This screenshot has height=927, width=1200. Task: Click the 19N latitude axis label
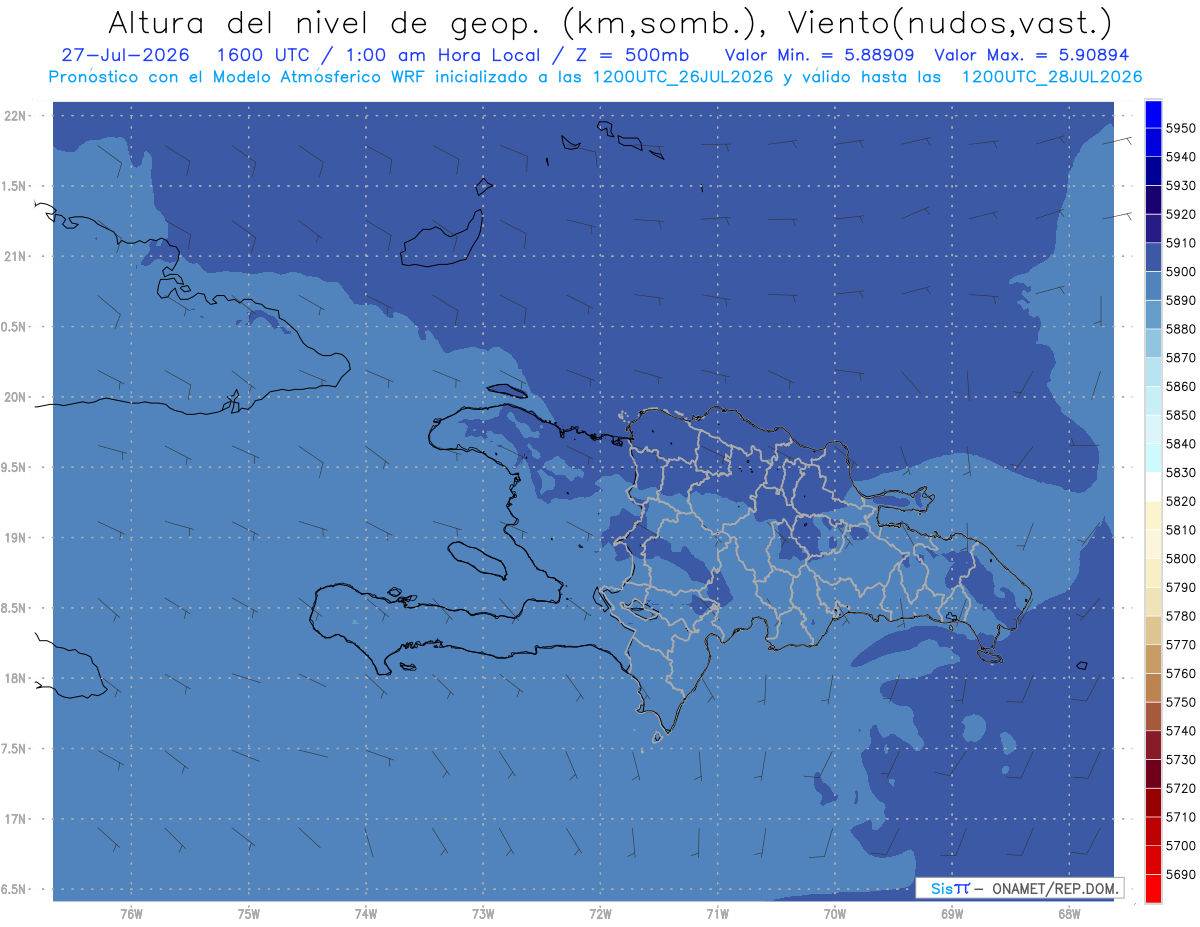[16, 538]
